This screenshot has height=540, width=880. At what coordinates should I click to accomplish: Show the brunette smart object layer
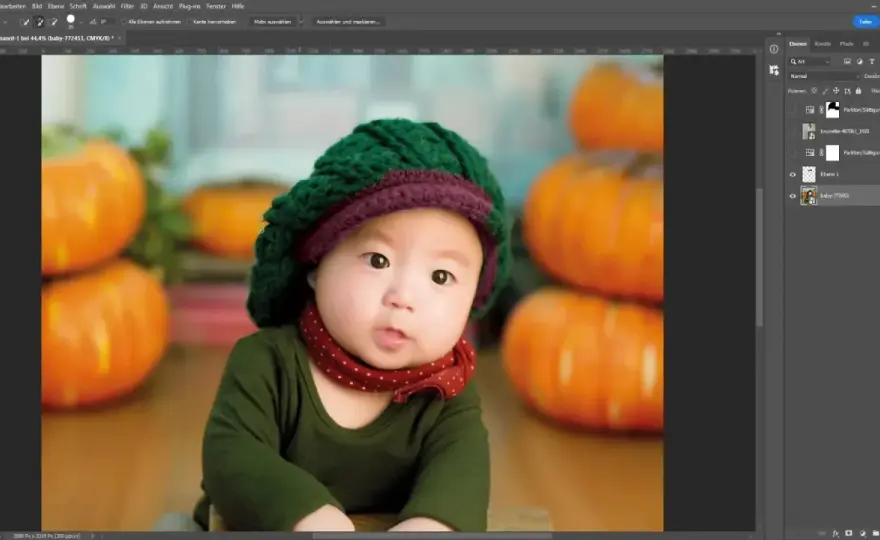point(793,131)
